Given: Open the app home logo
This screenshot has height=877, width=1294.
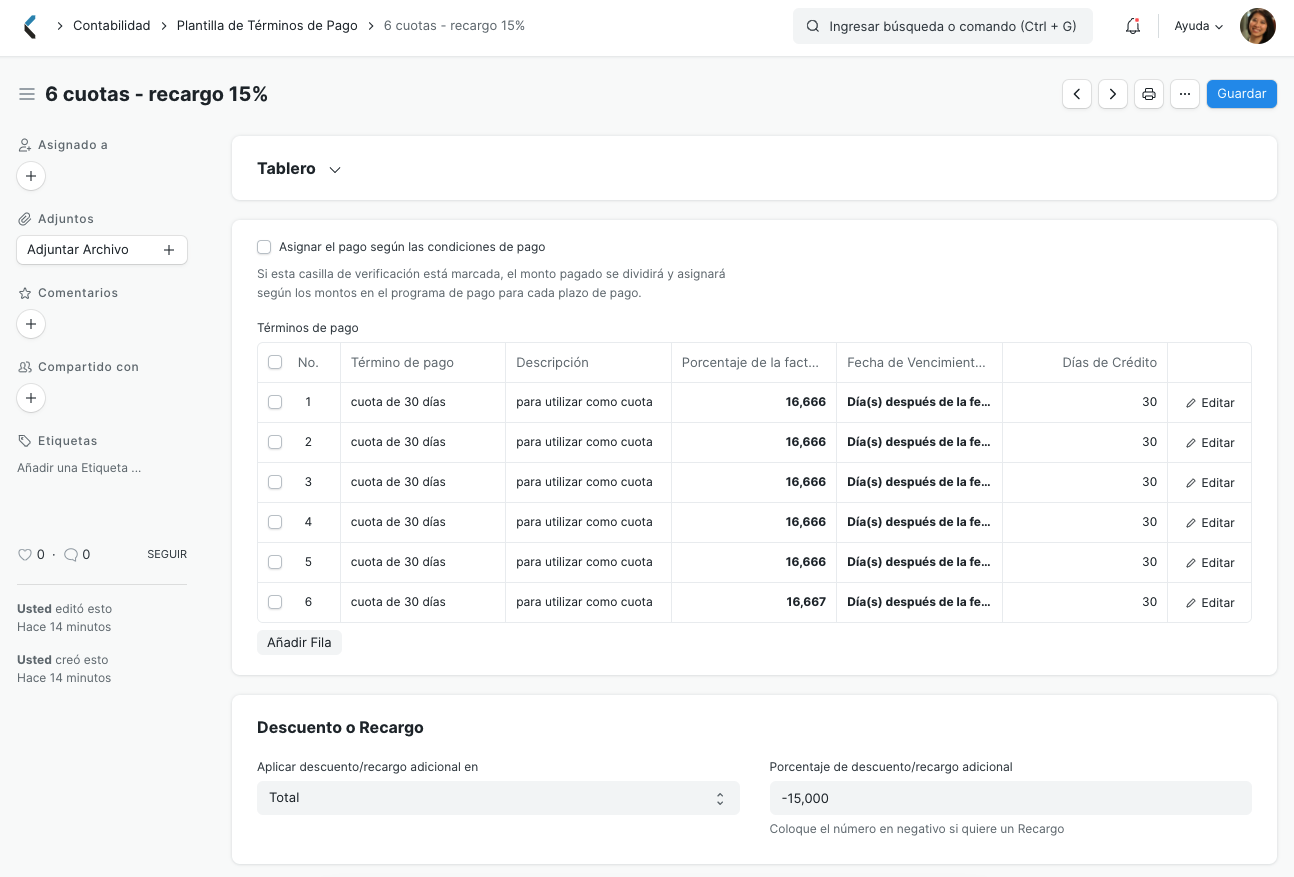Looking at the screenshot, I should (30, 27).
